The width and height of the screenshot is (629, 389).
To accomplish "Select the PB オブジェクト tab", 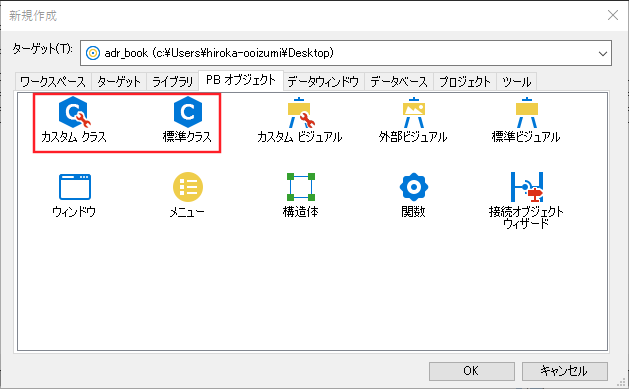I will pos(241,80).
